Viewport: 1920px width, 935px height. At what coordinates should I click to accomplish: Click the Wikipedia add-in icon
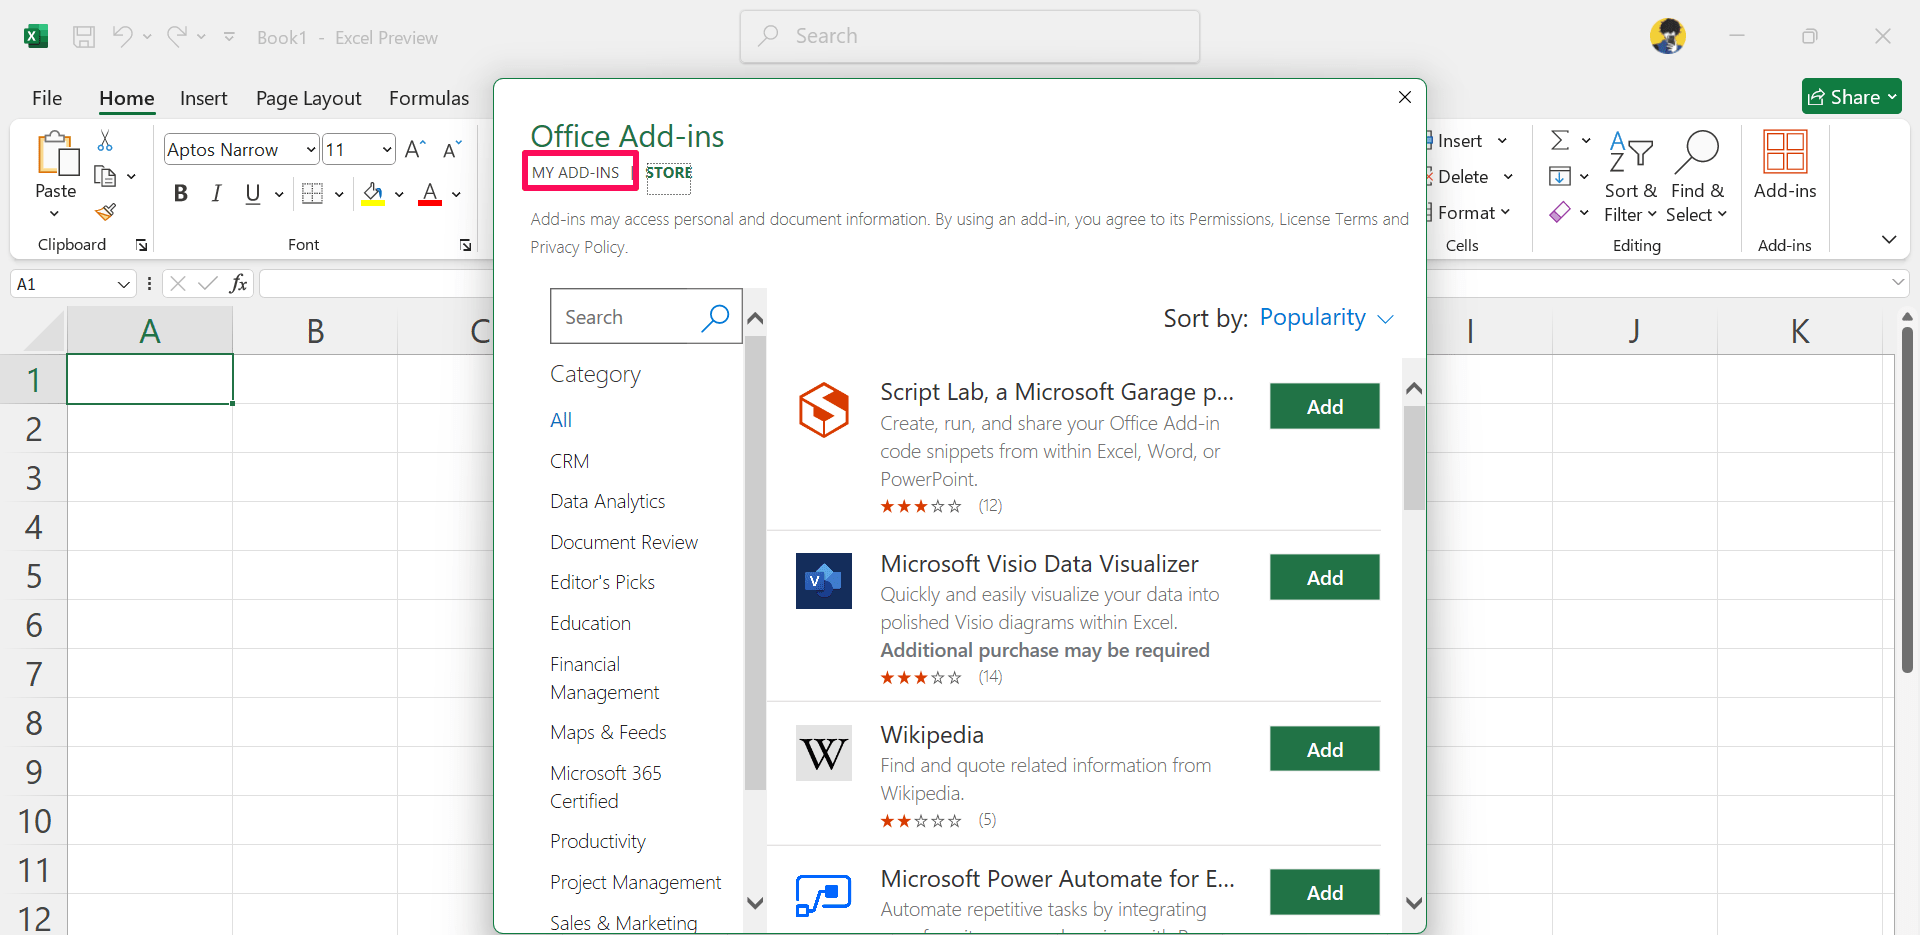(x=824, y=753)
